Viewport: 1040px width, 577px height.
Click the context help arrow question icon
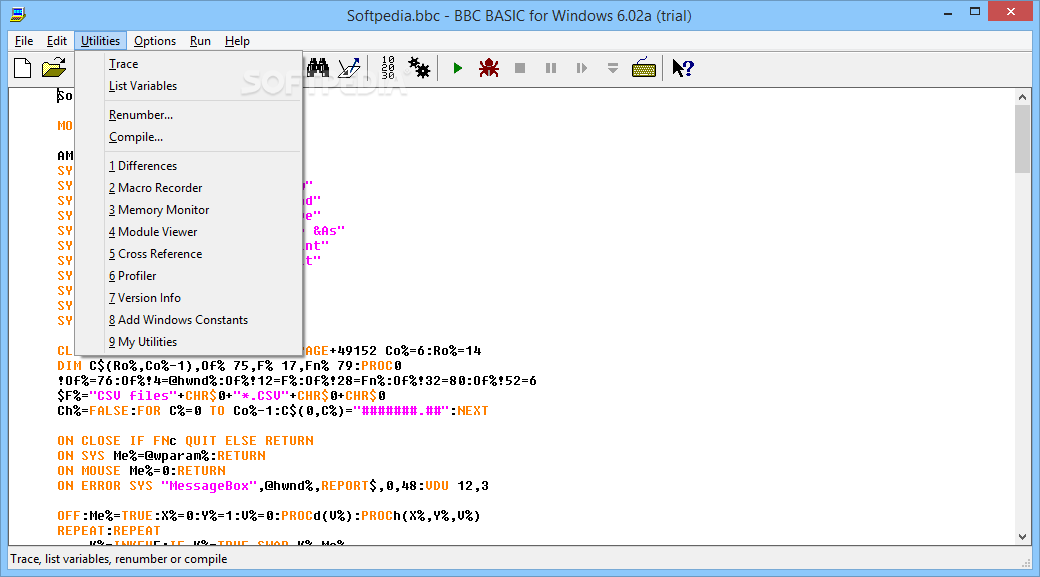click(x=683, y=68)
